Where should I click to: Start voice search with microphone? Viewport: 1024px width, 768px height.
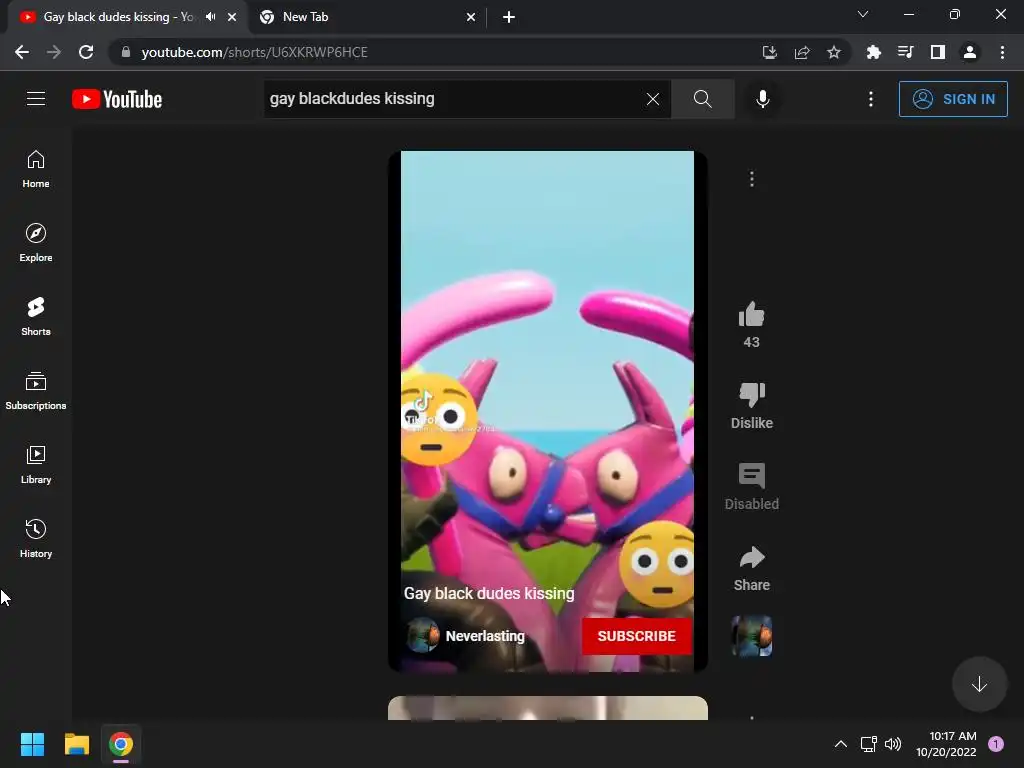pyautogui.click(x=762, y=99)
